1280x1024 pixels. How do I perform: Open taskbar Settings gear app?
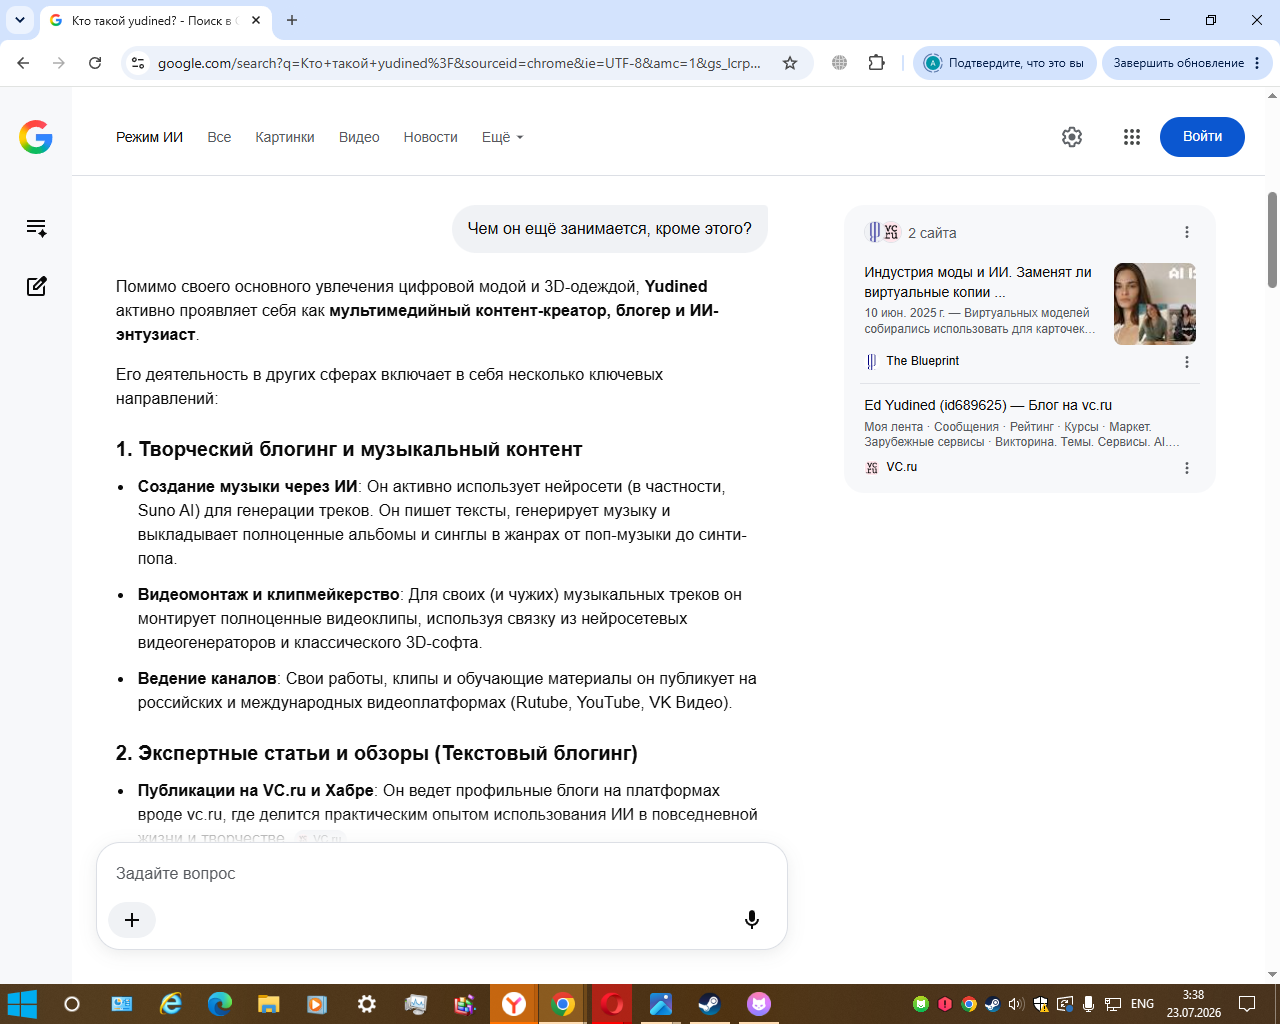(366, 1004)
